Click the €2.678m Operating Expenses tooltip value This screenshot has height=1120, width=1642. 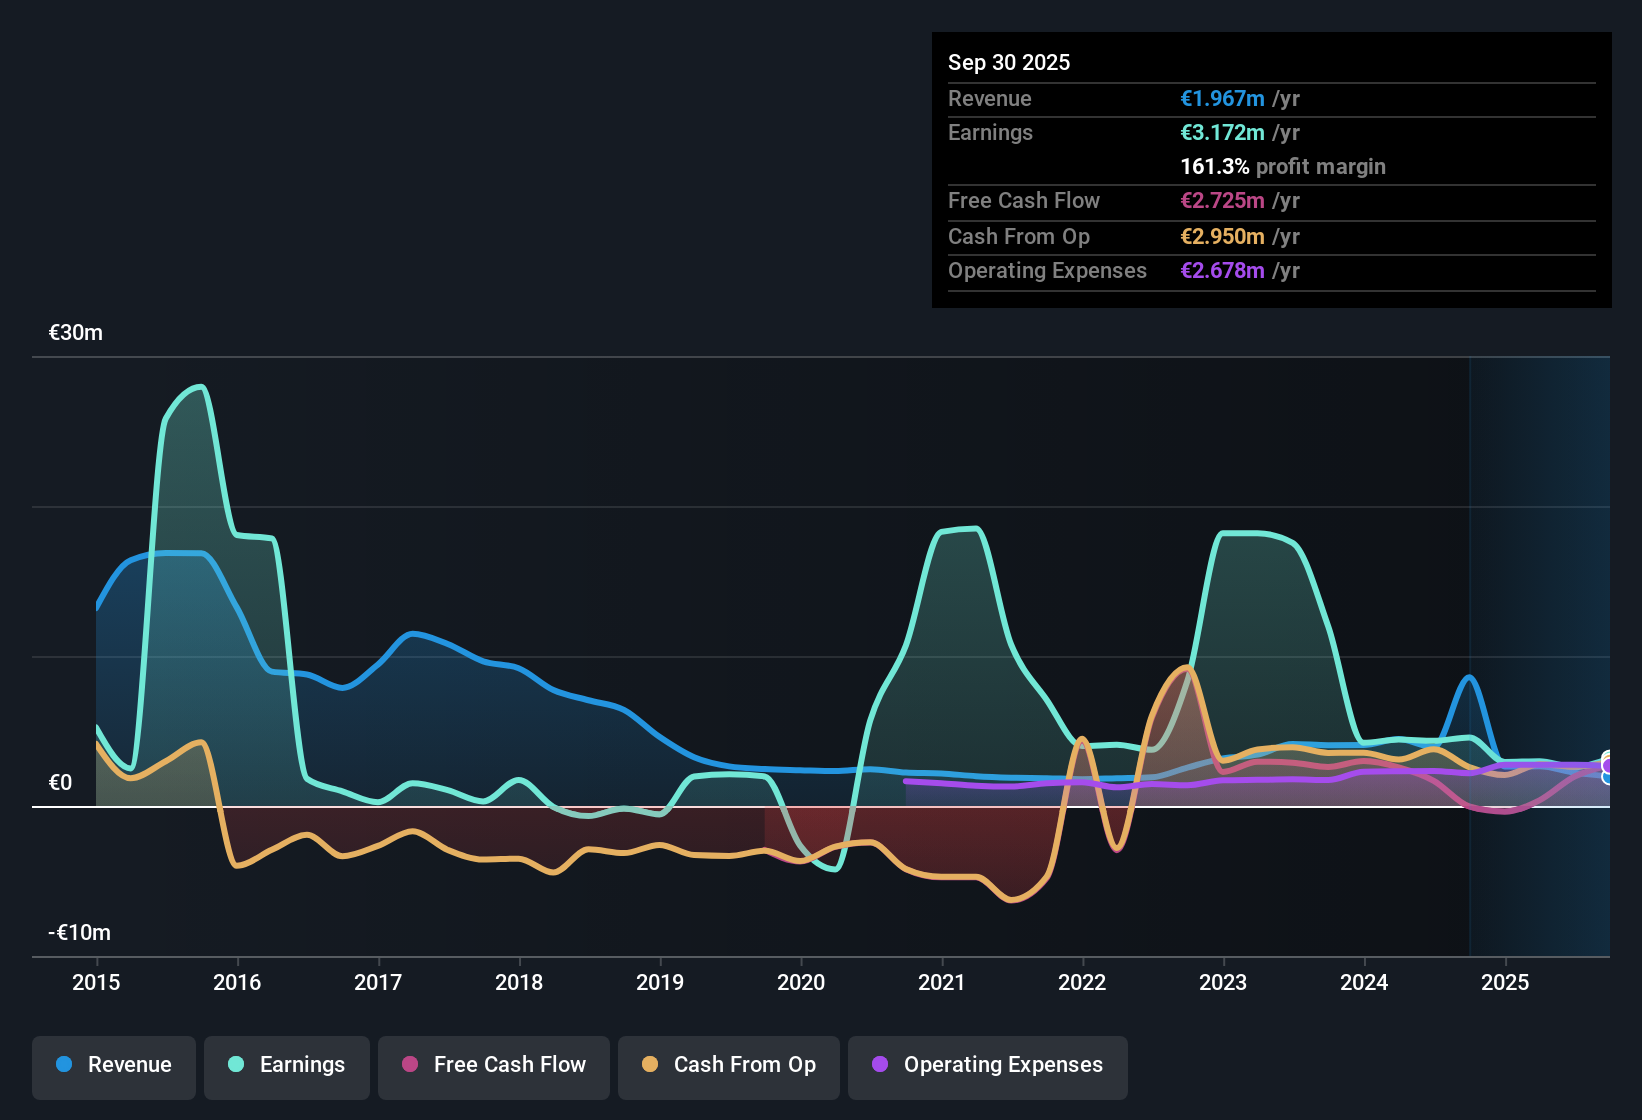[1222, 270]
